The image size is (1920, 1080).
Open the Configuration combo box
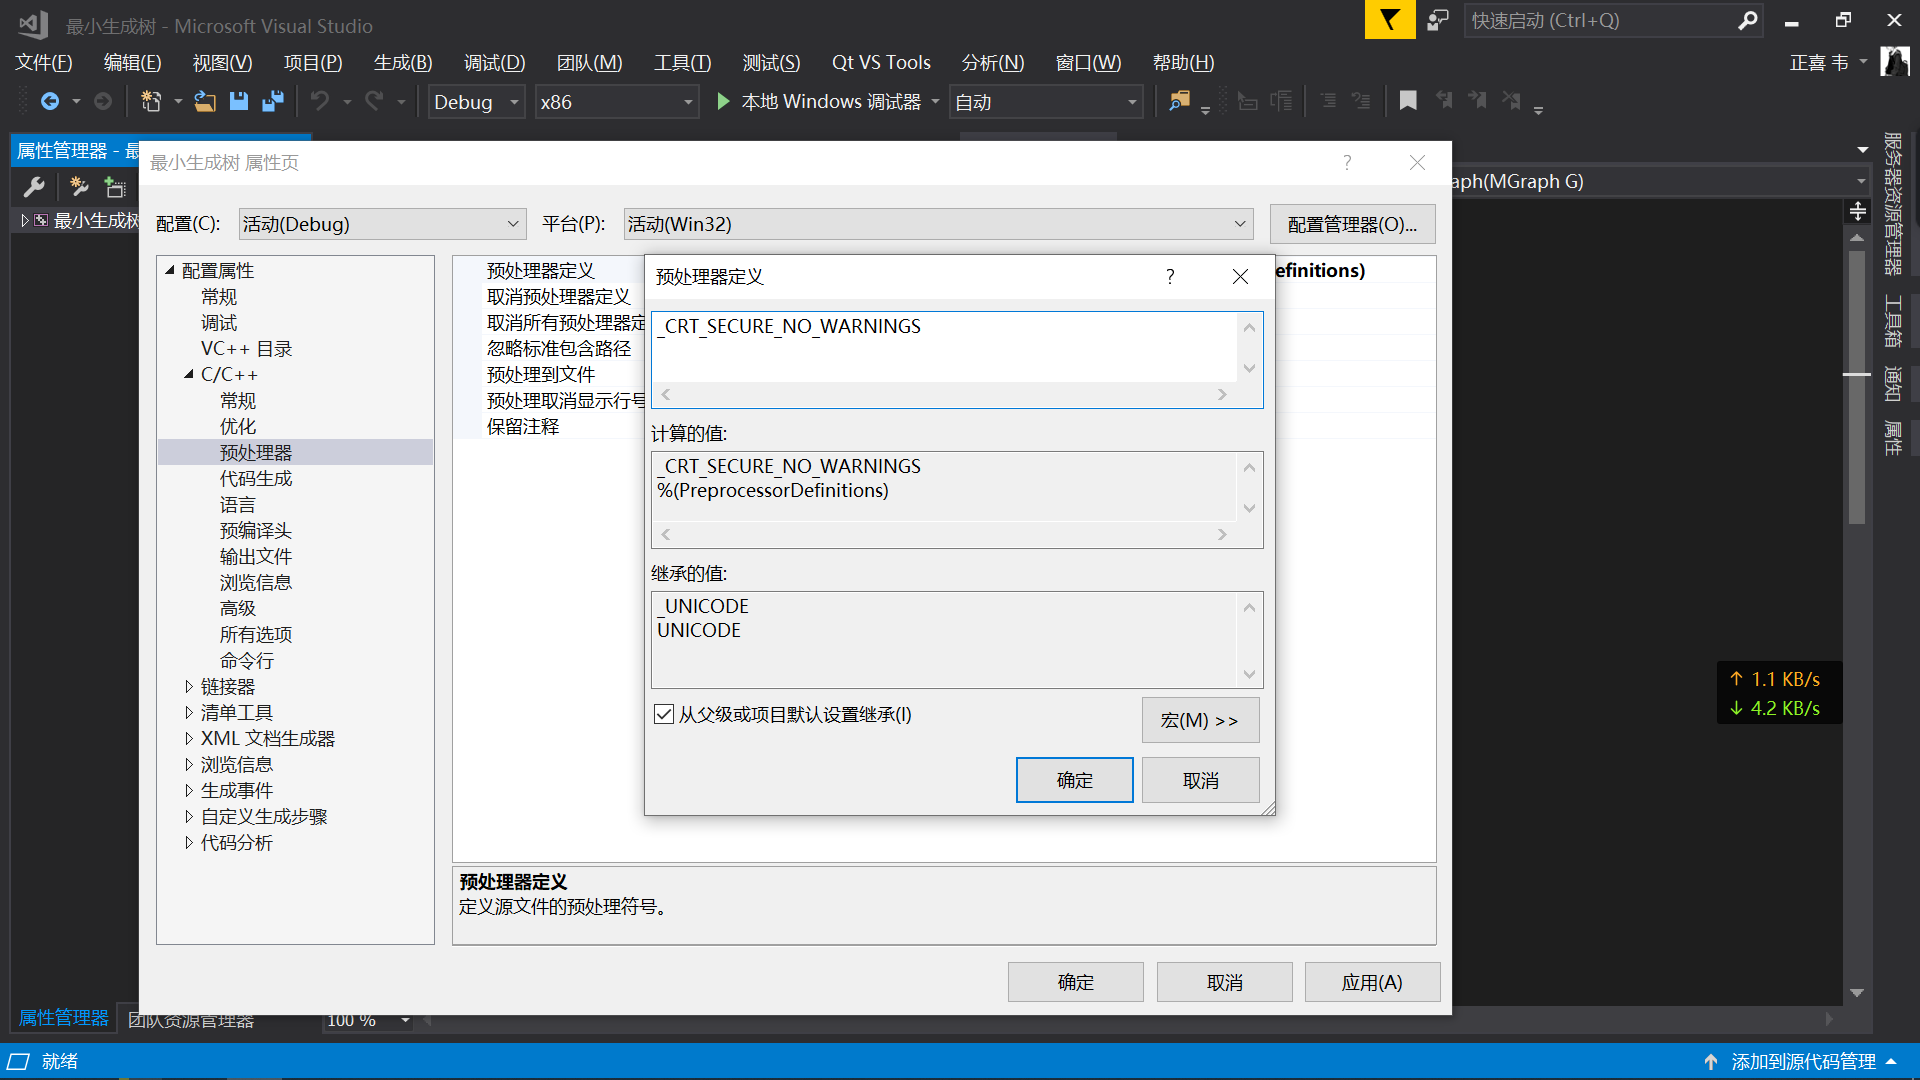pos(383,224)
